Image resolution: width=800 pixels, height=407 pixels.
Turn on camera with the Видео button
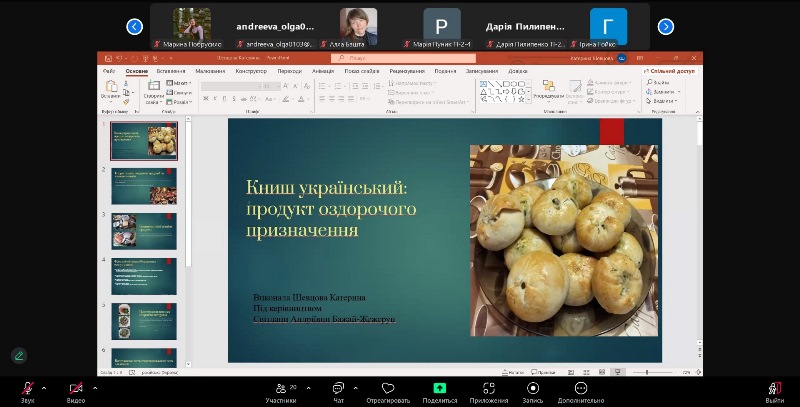coord(76,388)
